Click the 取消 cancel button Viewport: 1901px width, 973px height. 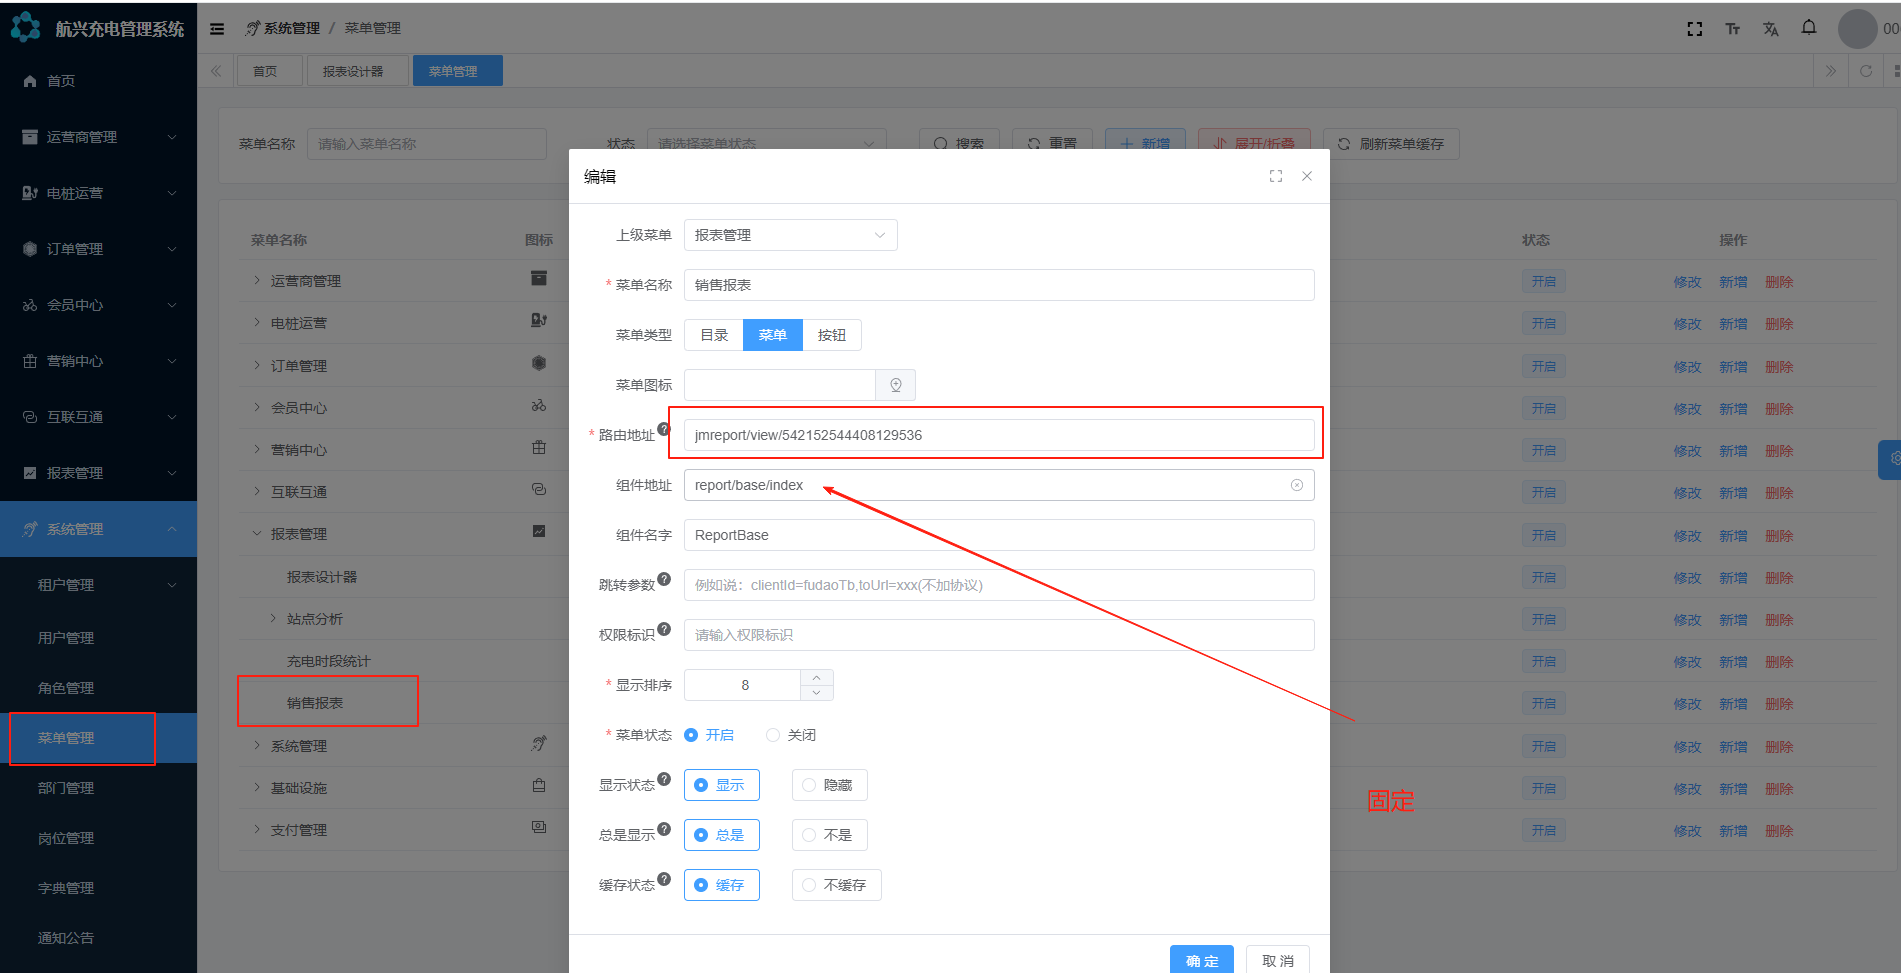point(1277,960)
